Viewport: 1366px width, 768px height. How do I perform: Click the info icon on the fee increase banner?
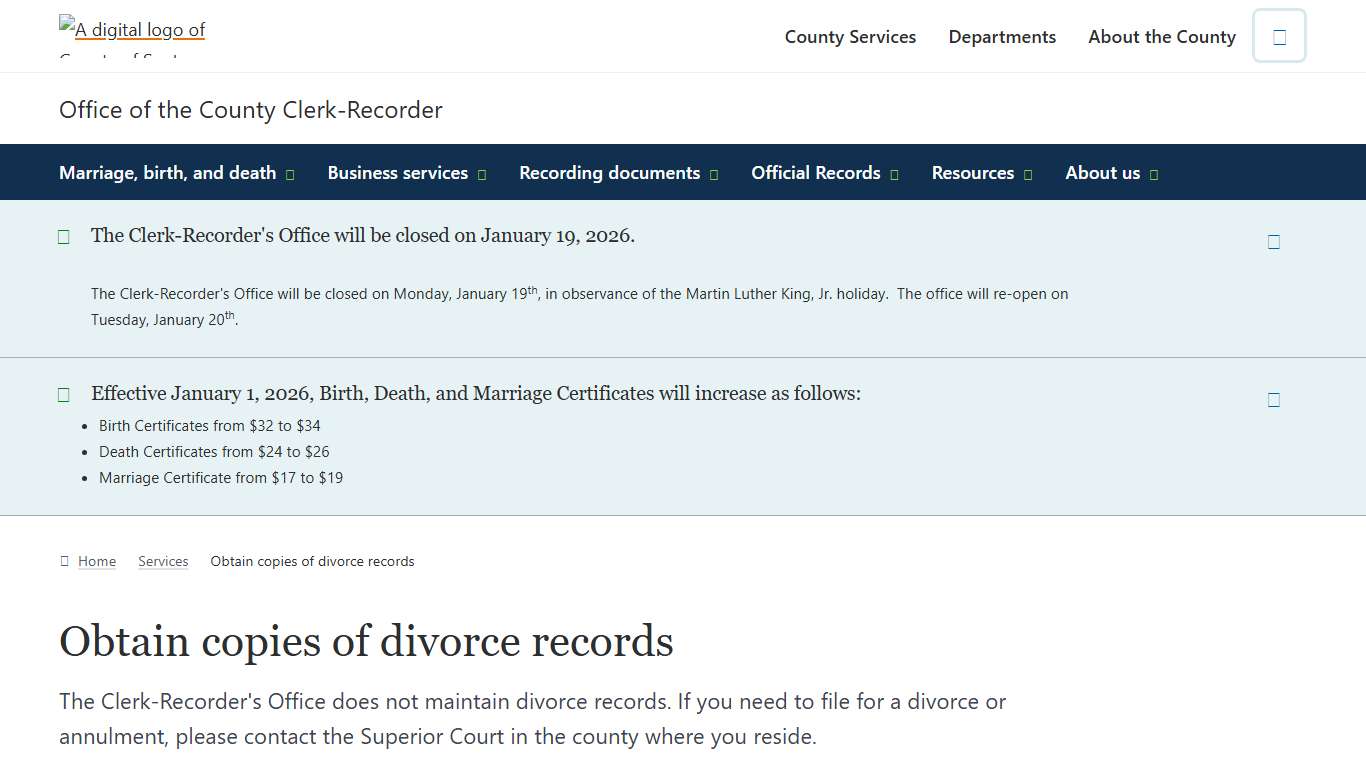(63, 394)
